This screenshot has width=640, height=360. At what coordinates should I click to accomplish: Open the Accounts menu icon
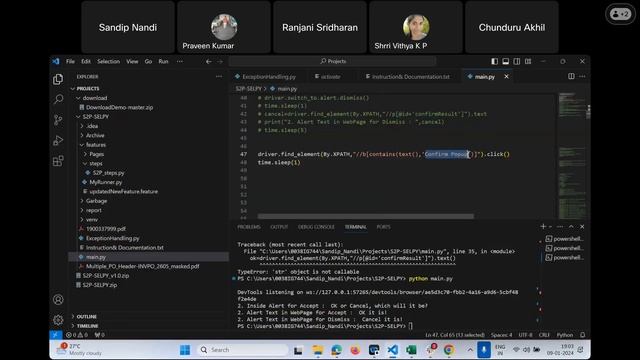click(58, 300)
